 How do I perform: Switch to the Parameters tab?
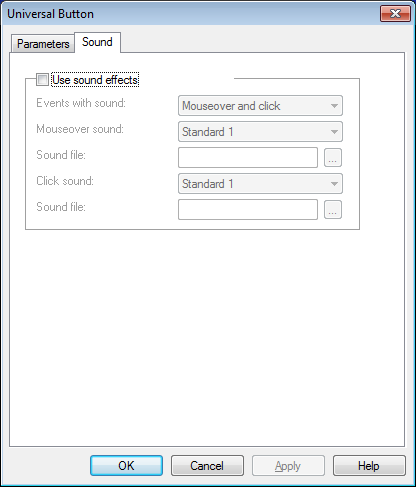[x=43, y=44]
